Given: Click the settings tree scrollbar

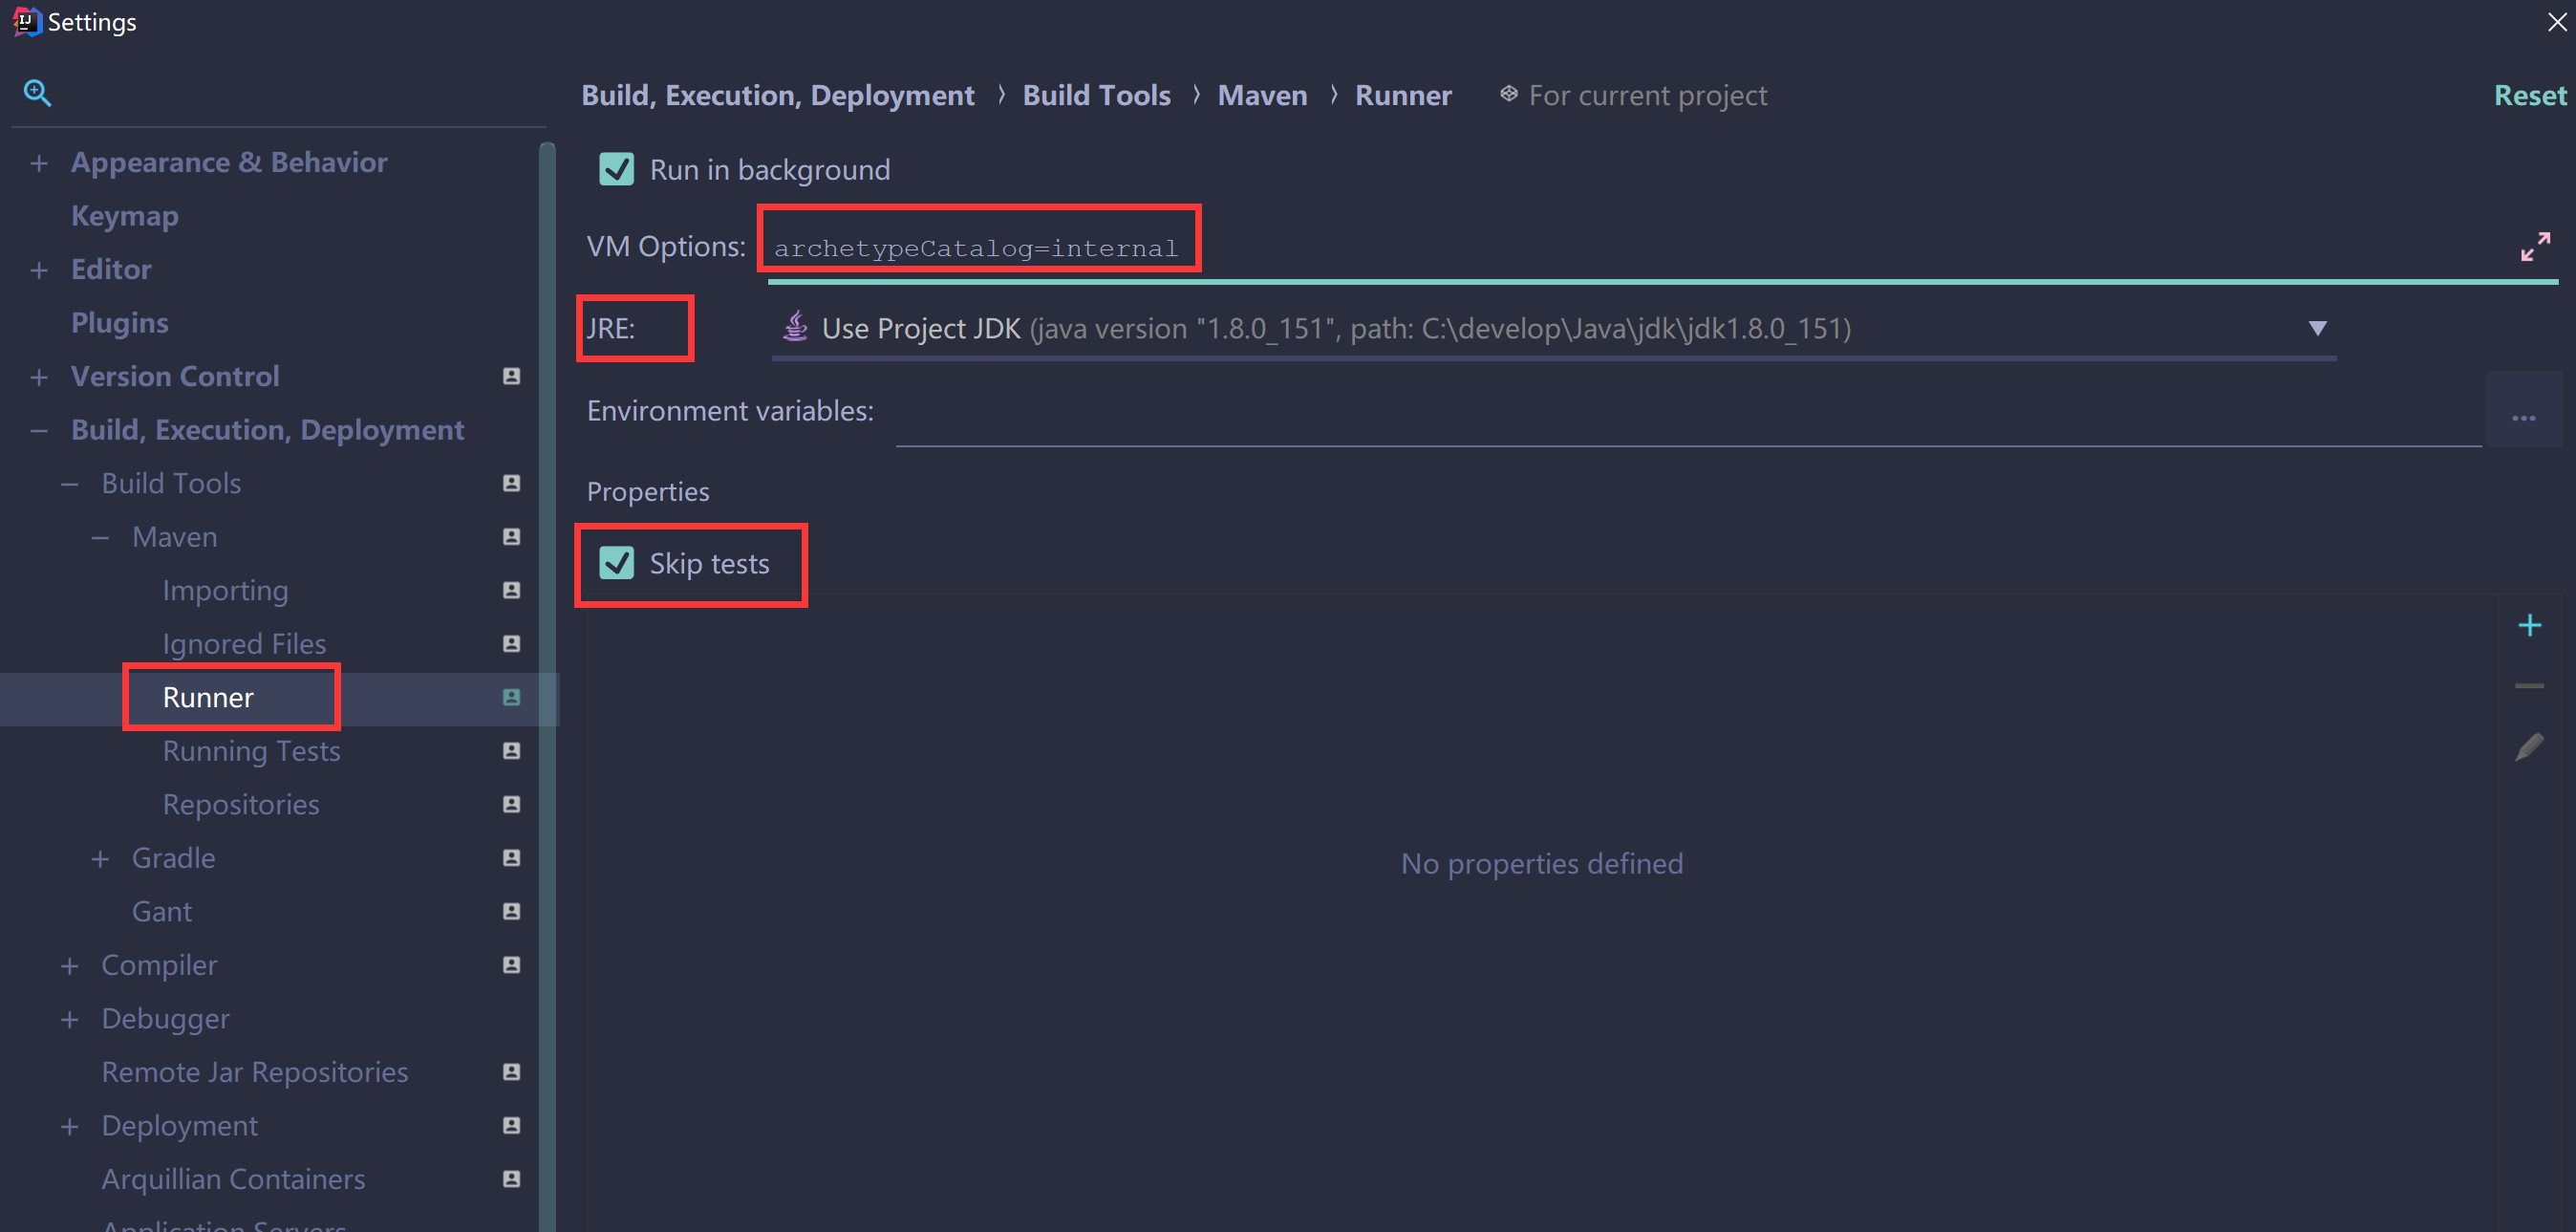Looking at the screenshot, I should [x=547, y=686].
